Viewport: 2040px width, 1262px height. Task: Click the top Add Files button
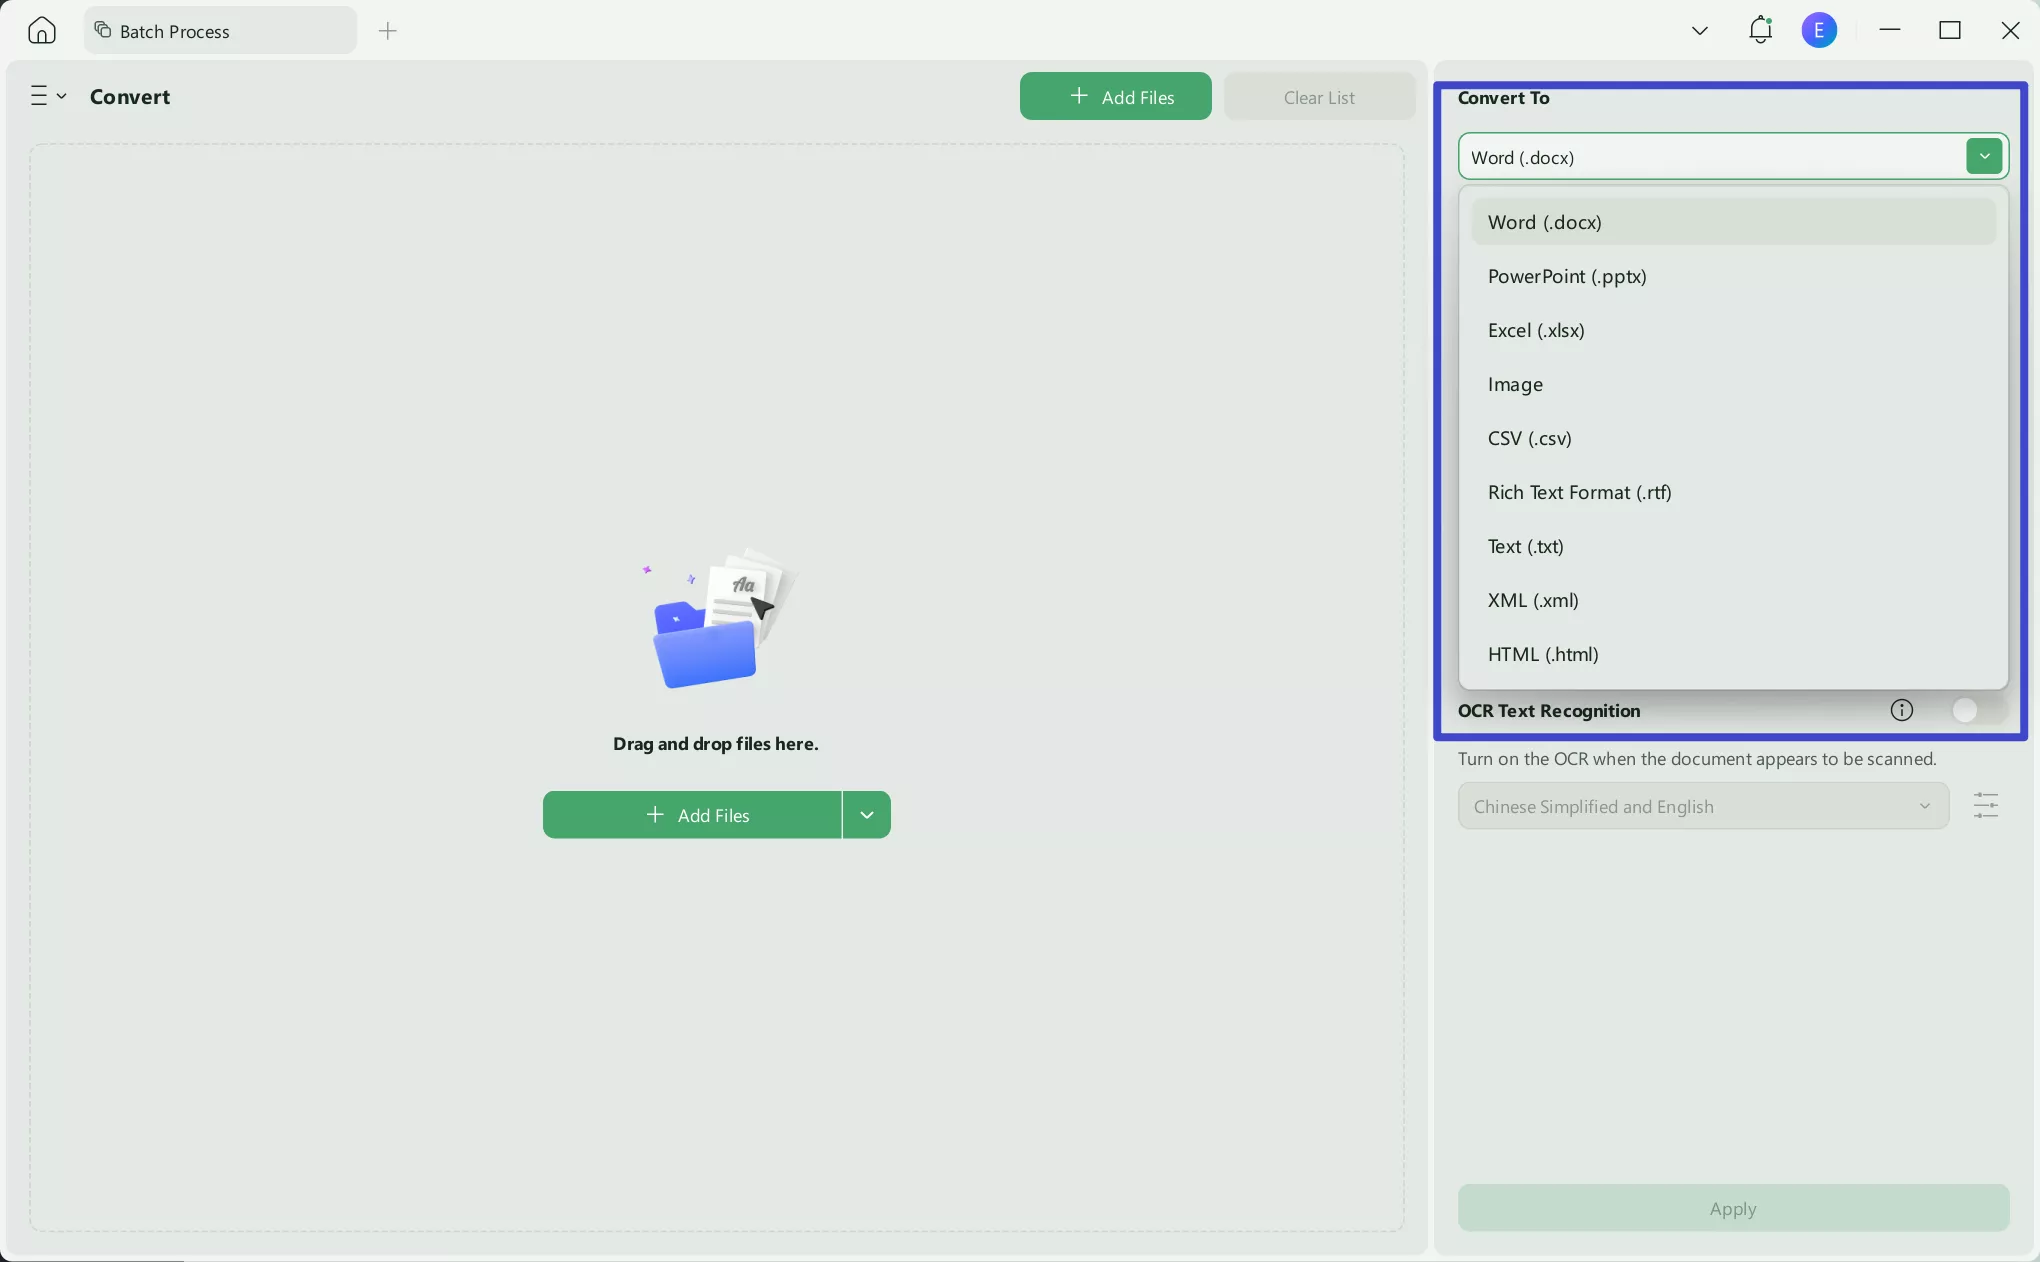coord(1115,97)
